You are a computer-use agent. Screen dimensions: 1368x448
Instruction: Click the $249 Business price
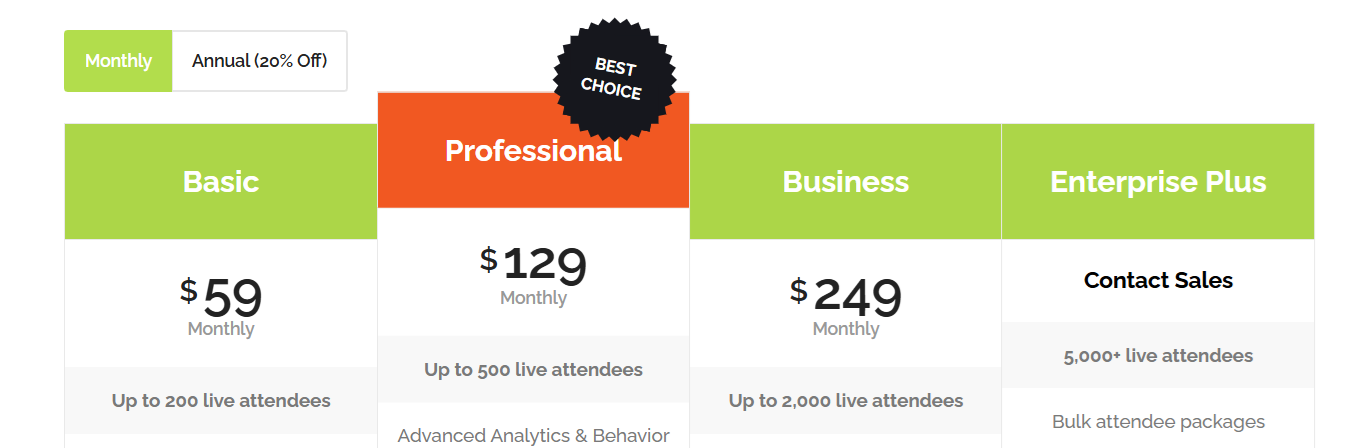pyautogui.click(x=847, y=296)
